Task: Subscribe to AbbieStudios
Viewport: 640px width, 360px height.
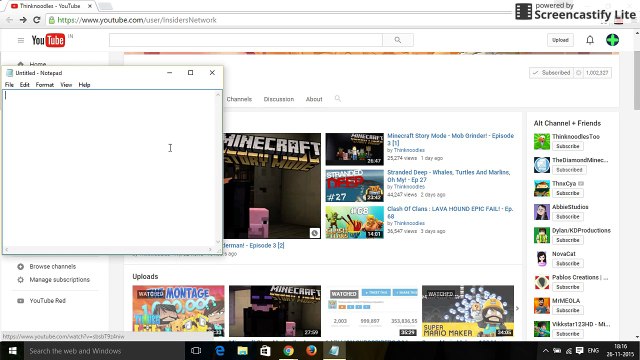Action: 567,217
